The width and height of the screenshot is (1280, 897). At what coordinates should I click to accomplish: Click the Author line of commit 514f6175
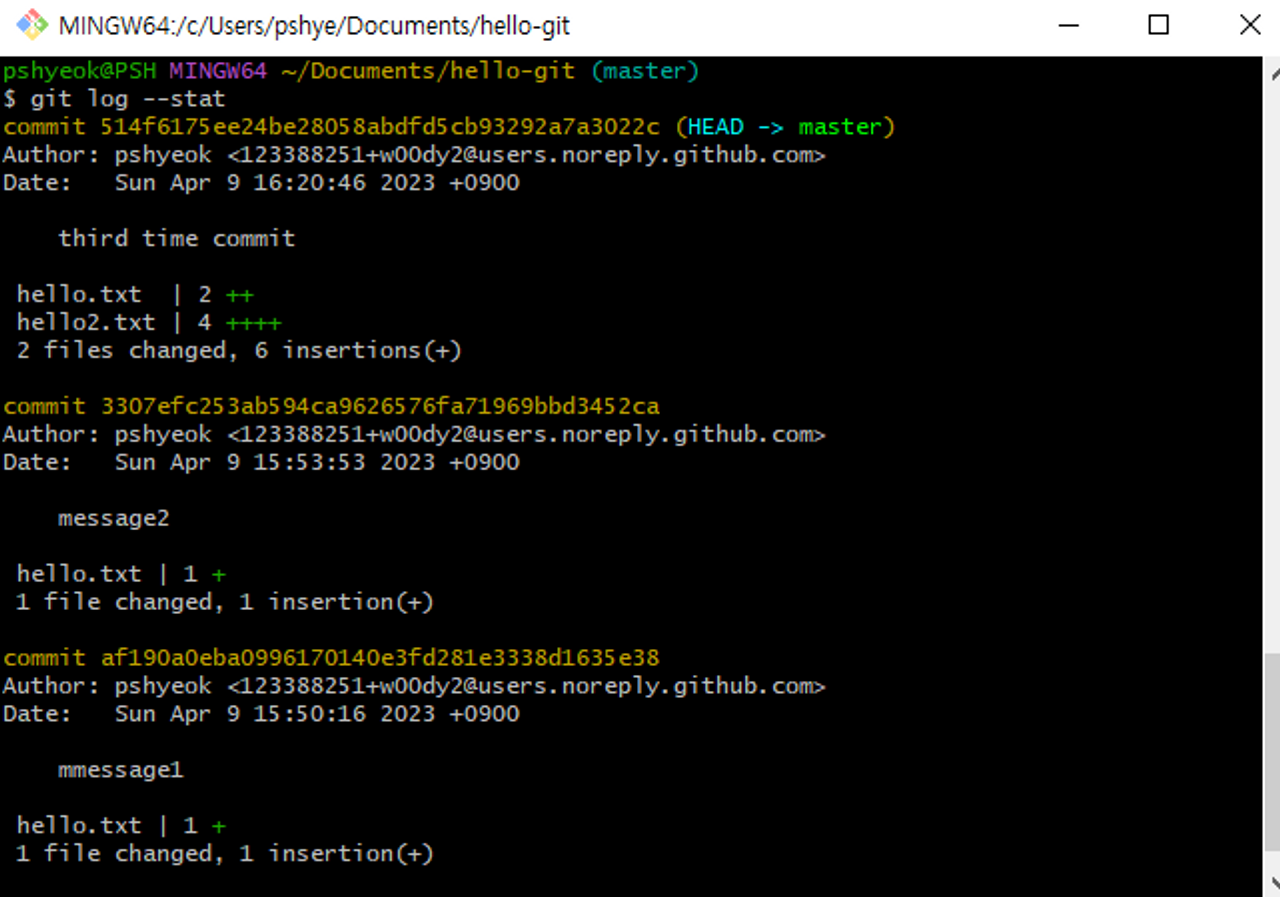tap(414, 155)
